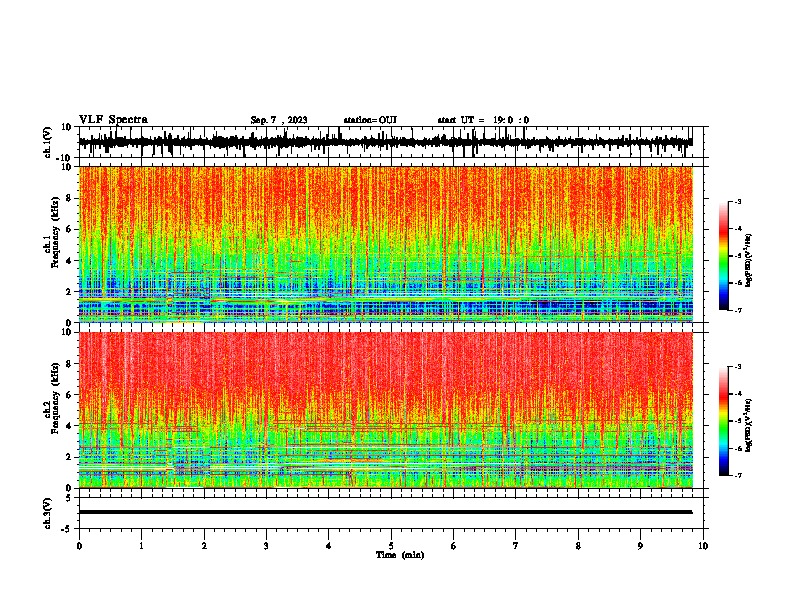
Task: Click time axis tick label '5'
Action: 391,546
